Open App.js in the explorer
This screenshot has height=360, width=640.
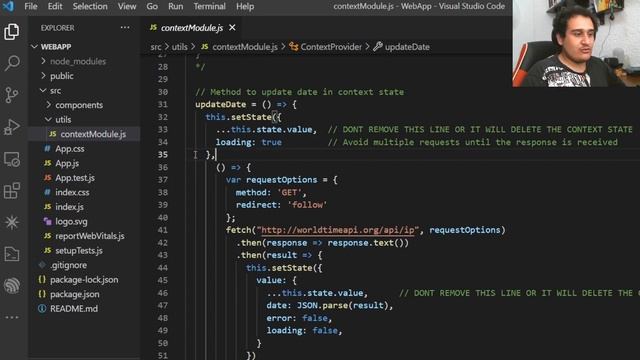tap(67, 163)
